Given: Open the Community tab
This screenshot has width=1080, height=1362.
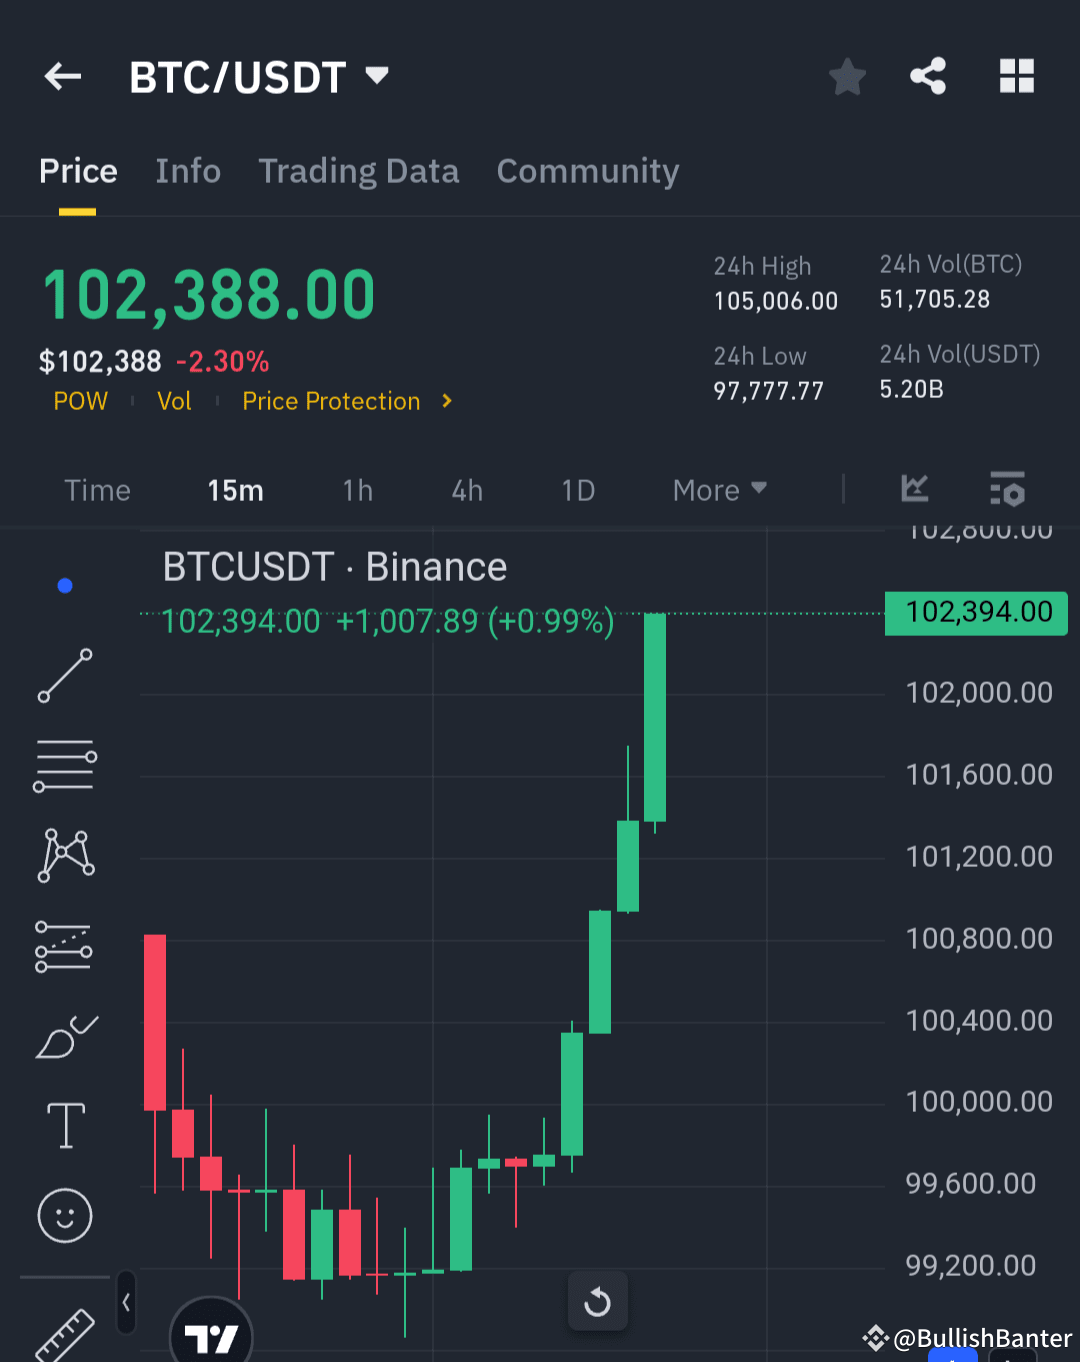Looking at the screenshot, I should pyautogui.click(x=587, y=171).
